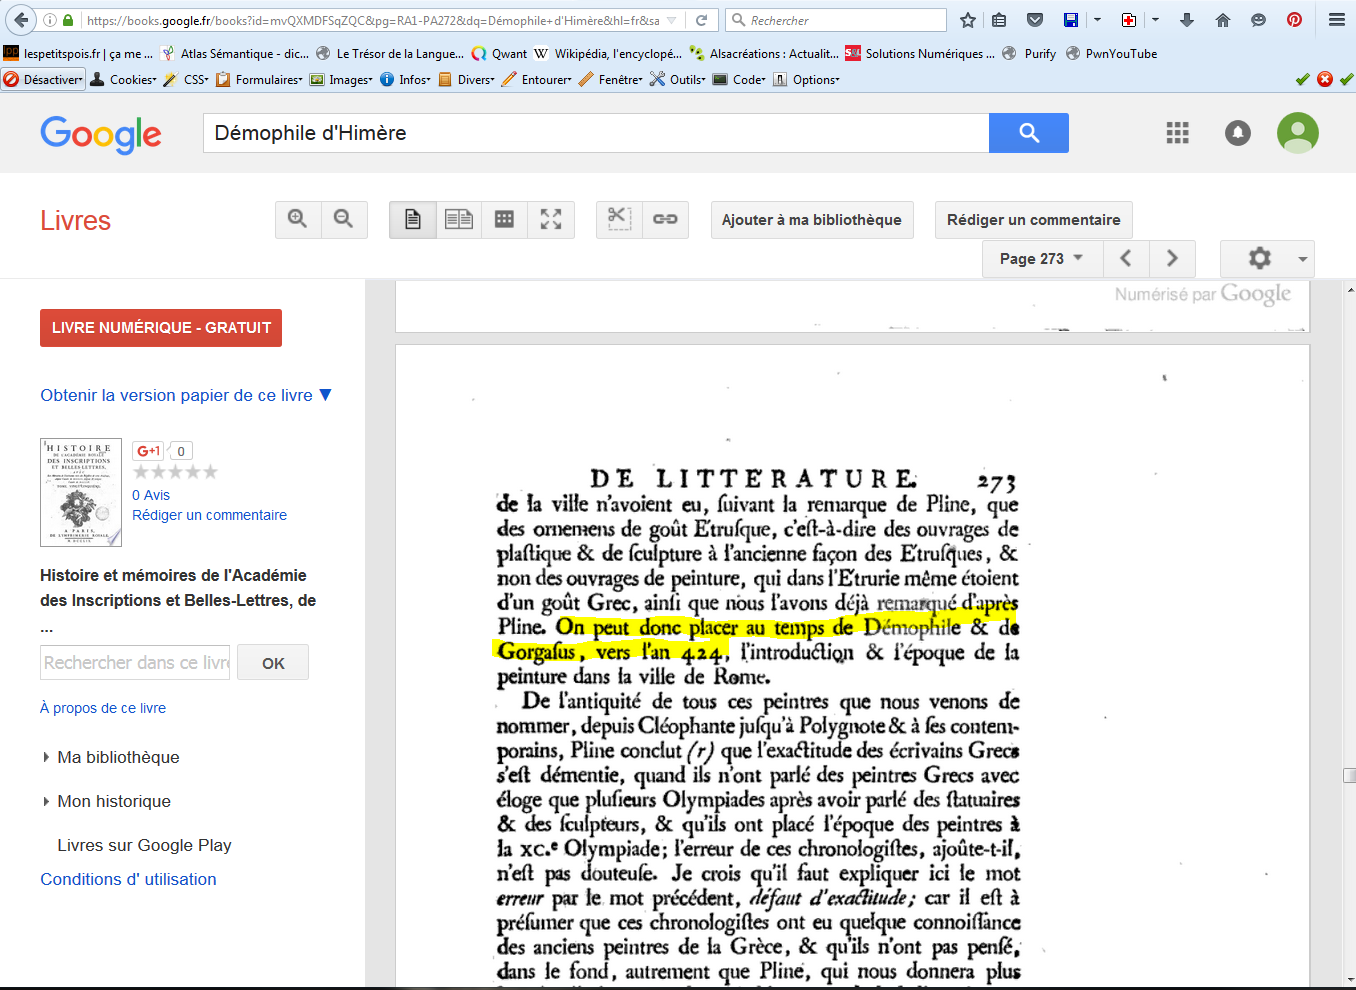Click the zoom out magnifier icon
Image resolution: width=1356 pixels, height=990 pixels.
344,219
